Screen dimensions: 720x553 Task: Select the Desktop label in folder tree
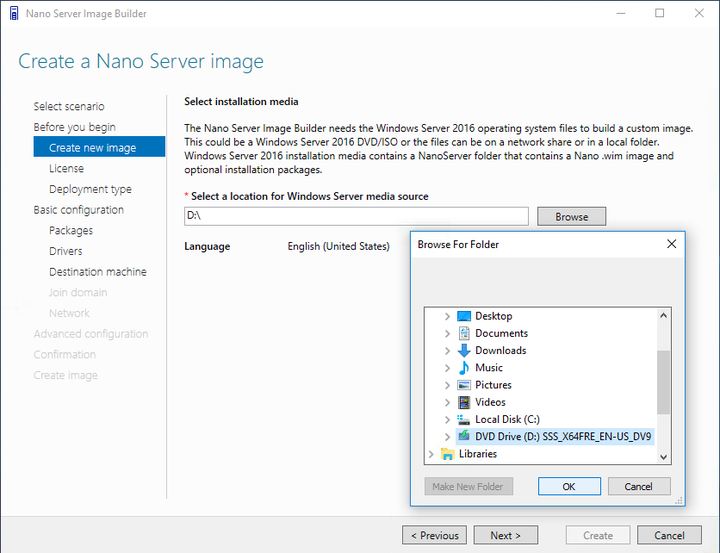494,316
